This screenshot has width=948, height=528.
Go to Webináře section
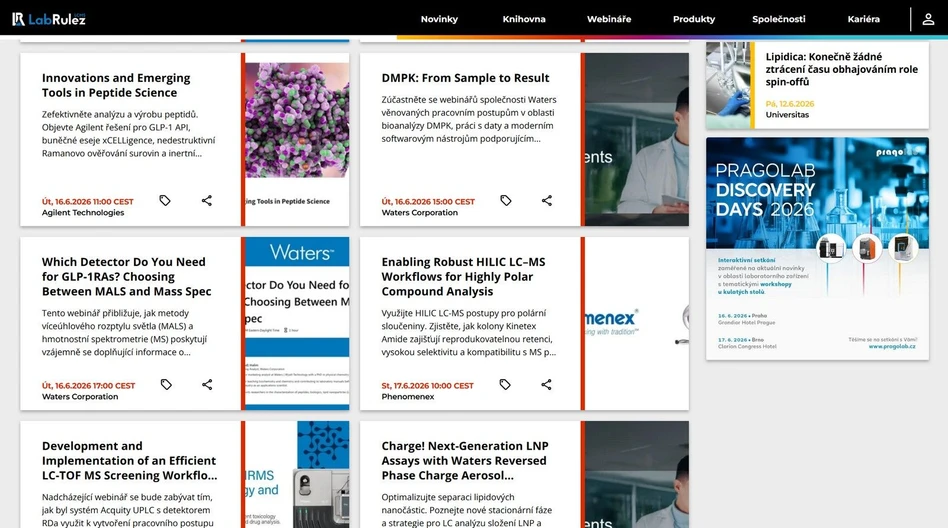point(609,19)
